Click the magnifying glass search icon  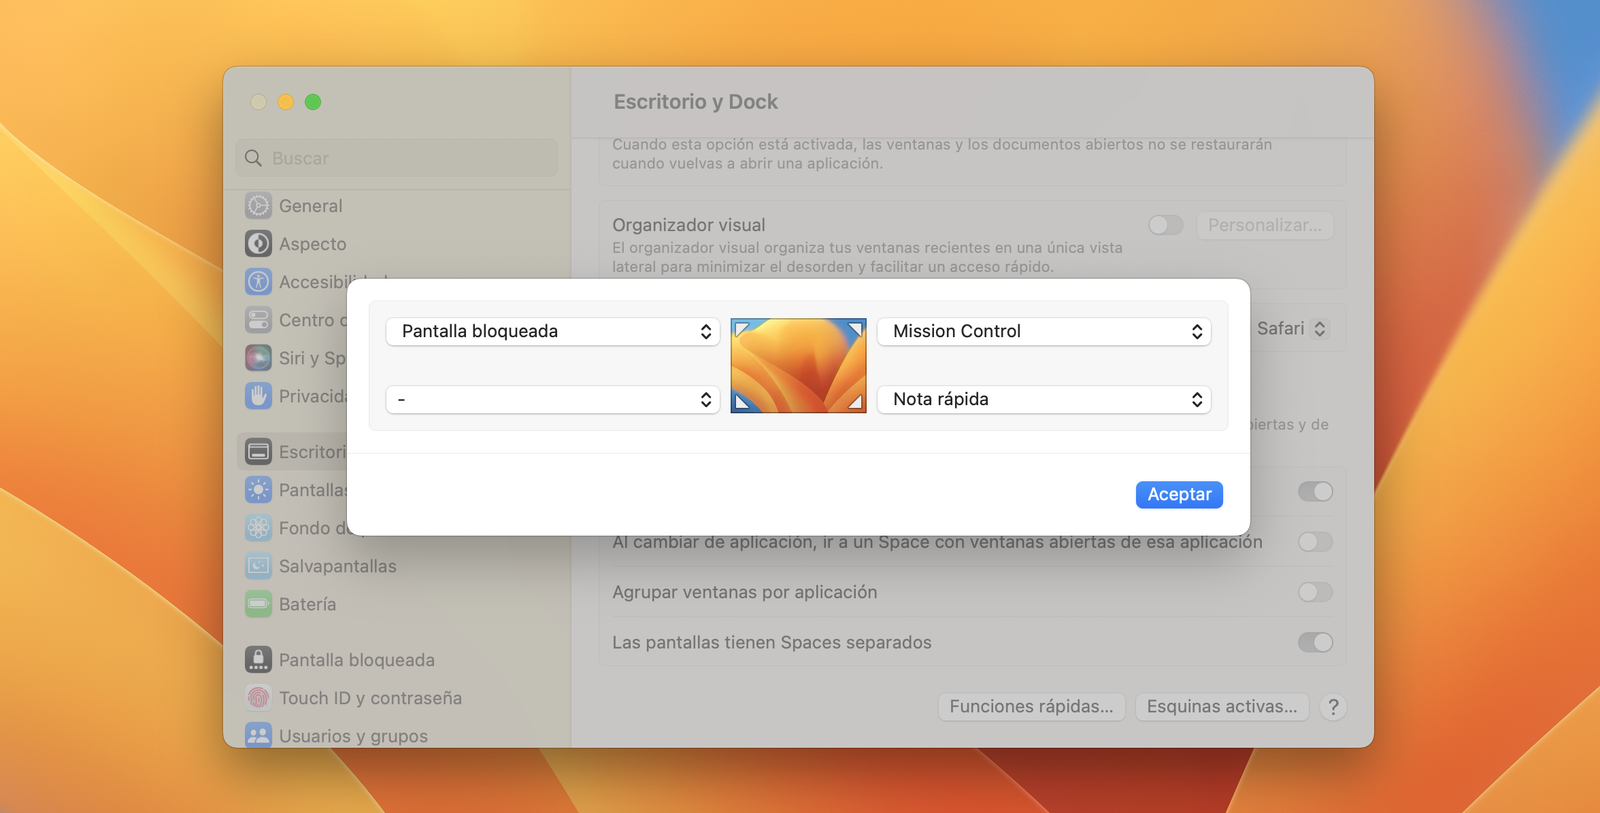(x=253, y=158)
